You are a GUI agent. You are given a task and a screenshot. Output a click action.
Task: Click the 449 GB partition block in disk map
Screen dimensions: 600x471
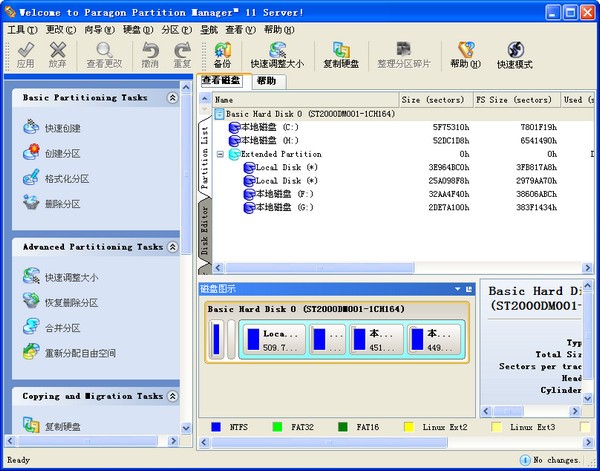pyautogui.click(x=434, y=340)
